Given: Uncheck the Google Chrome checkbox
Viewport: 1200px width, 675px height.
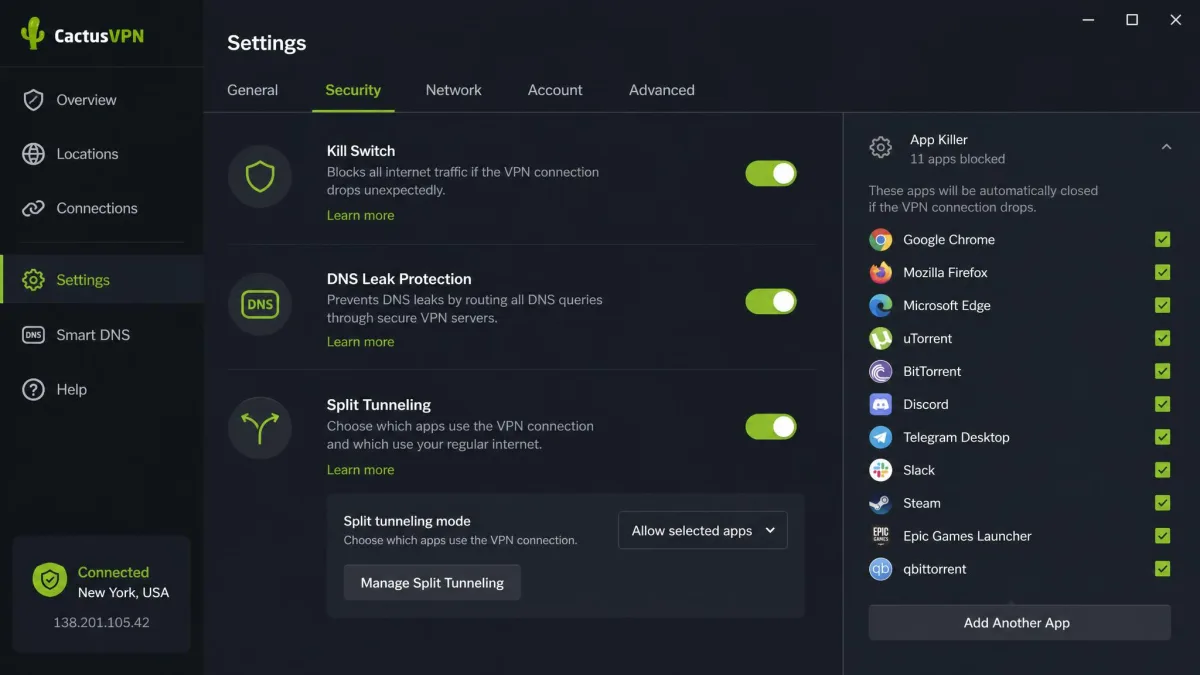Looking at the screenshot, I should point(1163,239).
